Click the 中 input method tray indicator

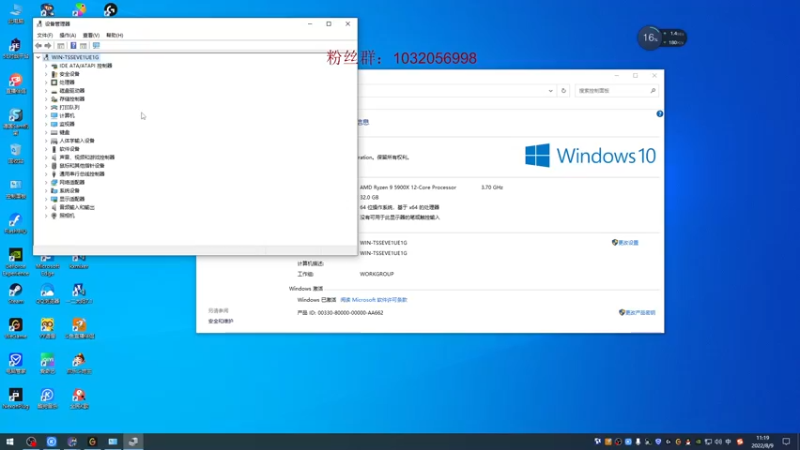pyautogui.click(x=728, y=442)
